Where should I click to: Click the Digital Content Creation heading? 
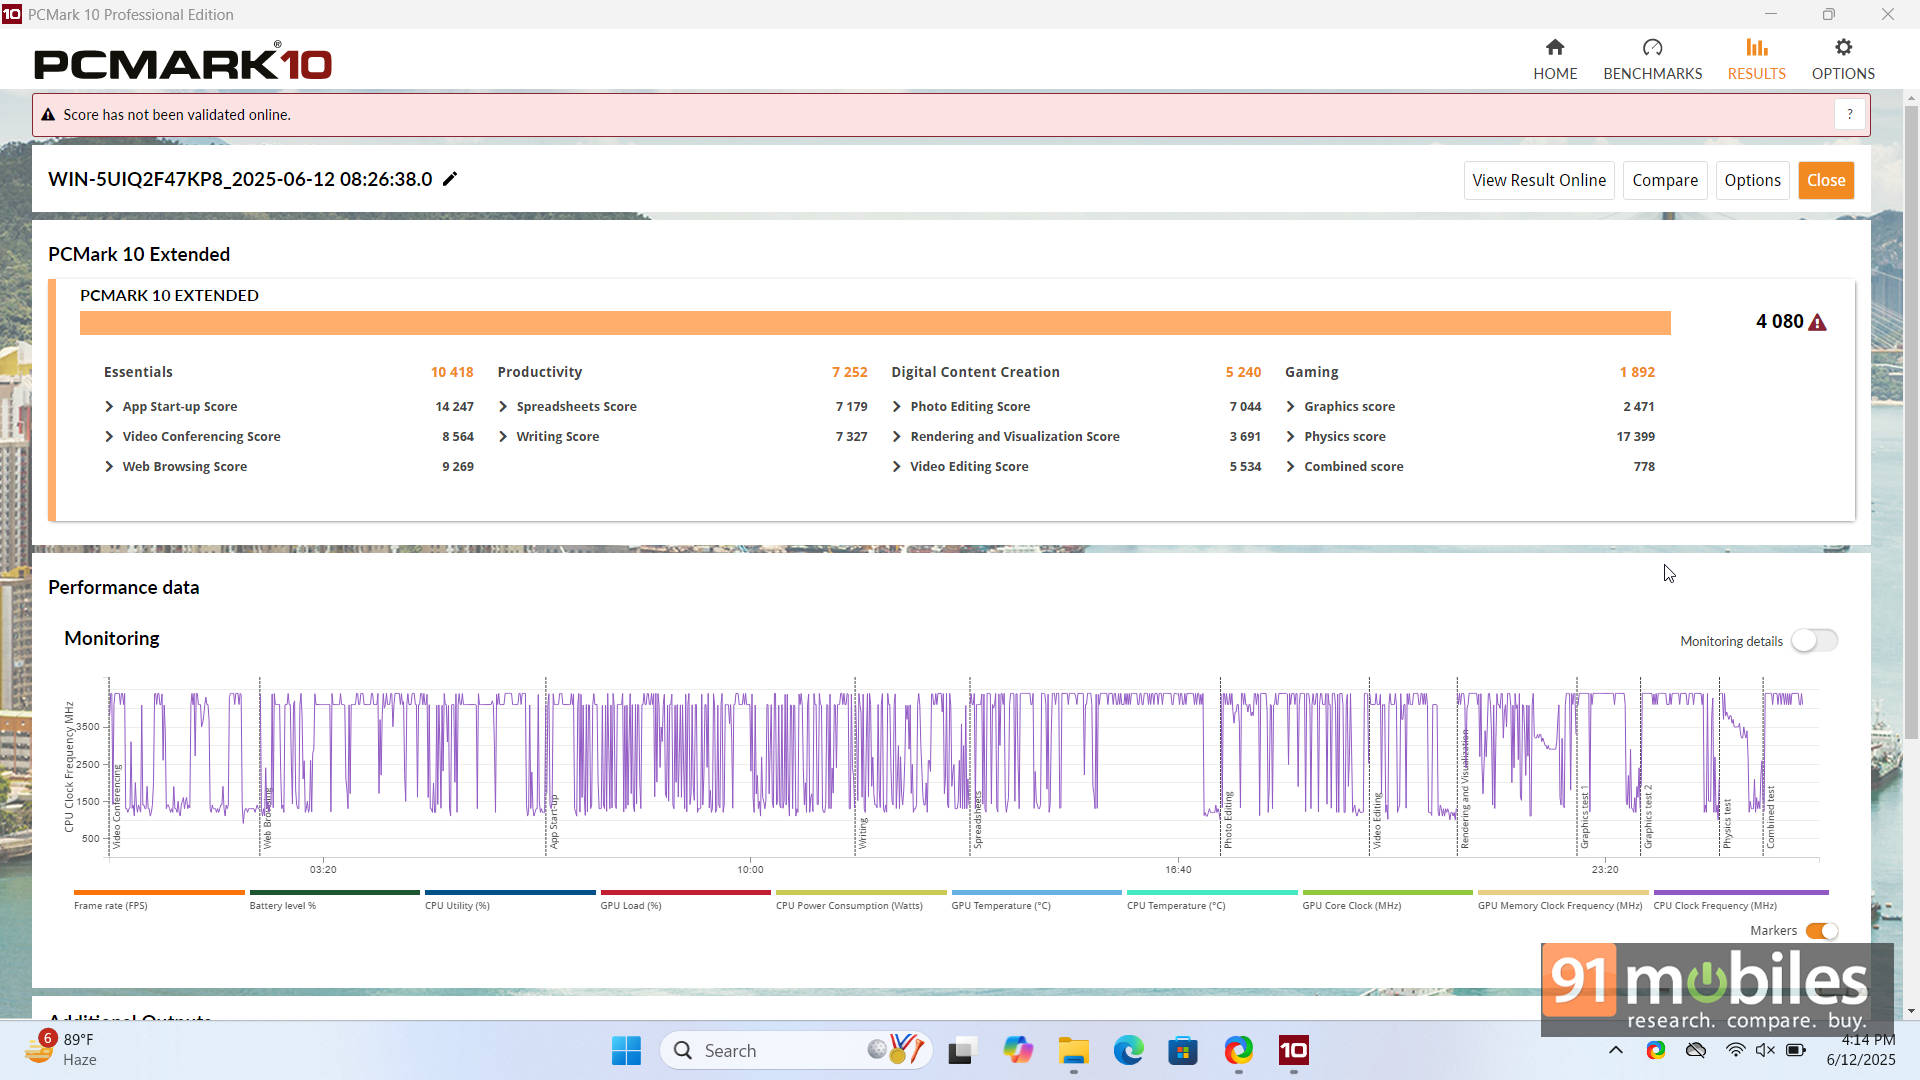[x=975, y=372]
